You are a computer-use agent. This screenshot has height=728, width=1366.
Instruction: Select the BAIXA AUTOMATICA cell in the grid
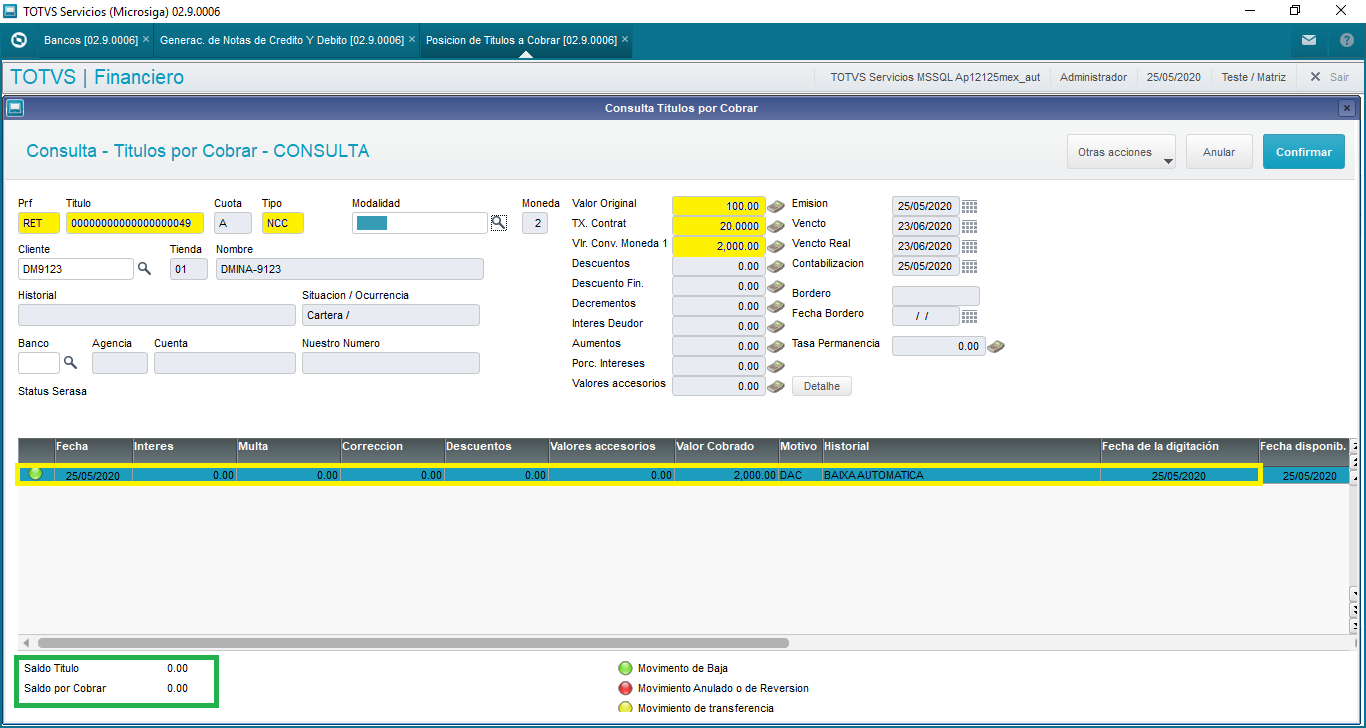961,476
